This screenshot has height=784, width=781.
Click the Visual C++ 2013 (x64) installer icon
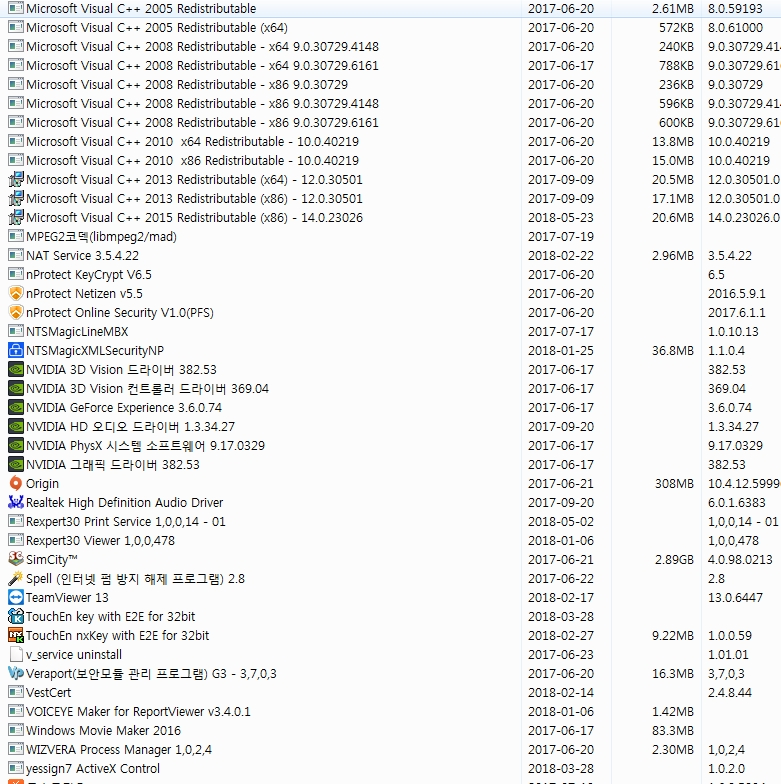tap(16, 180)
